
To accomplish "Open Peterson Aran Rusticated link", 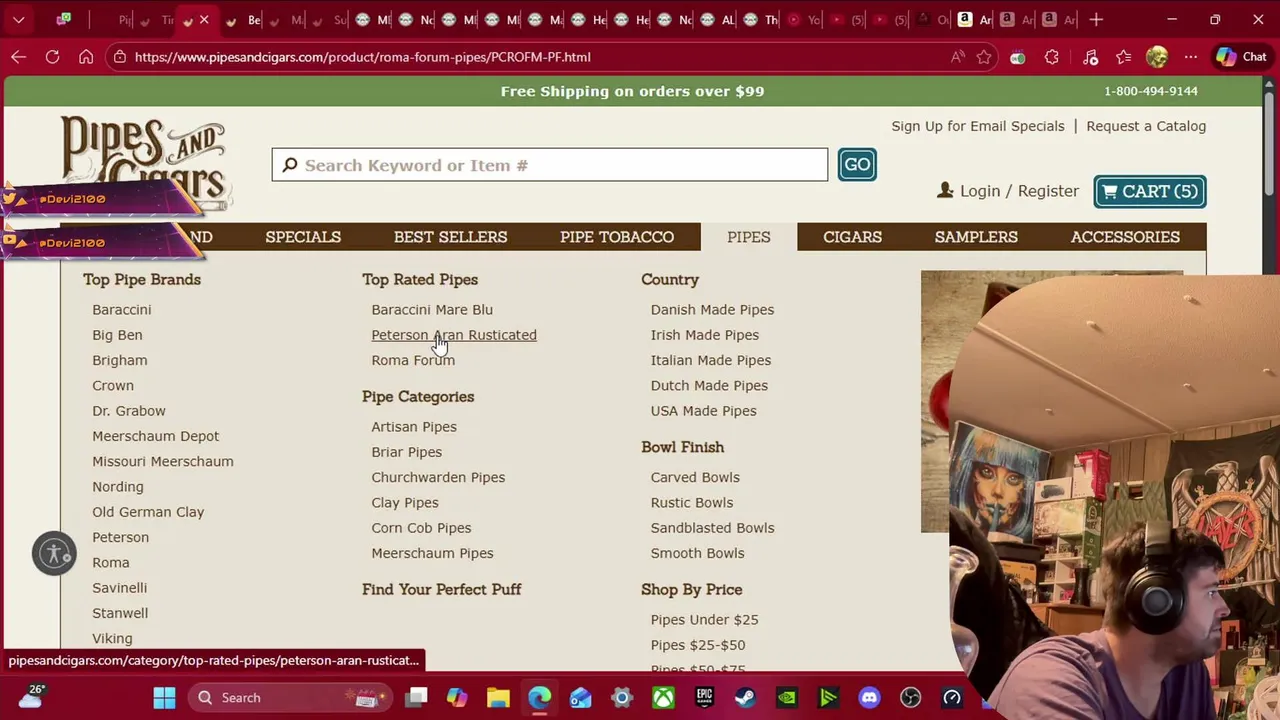I will [454, 335].
